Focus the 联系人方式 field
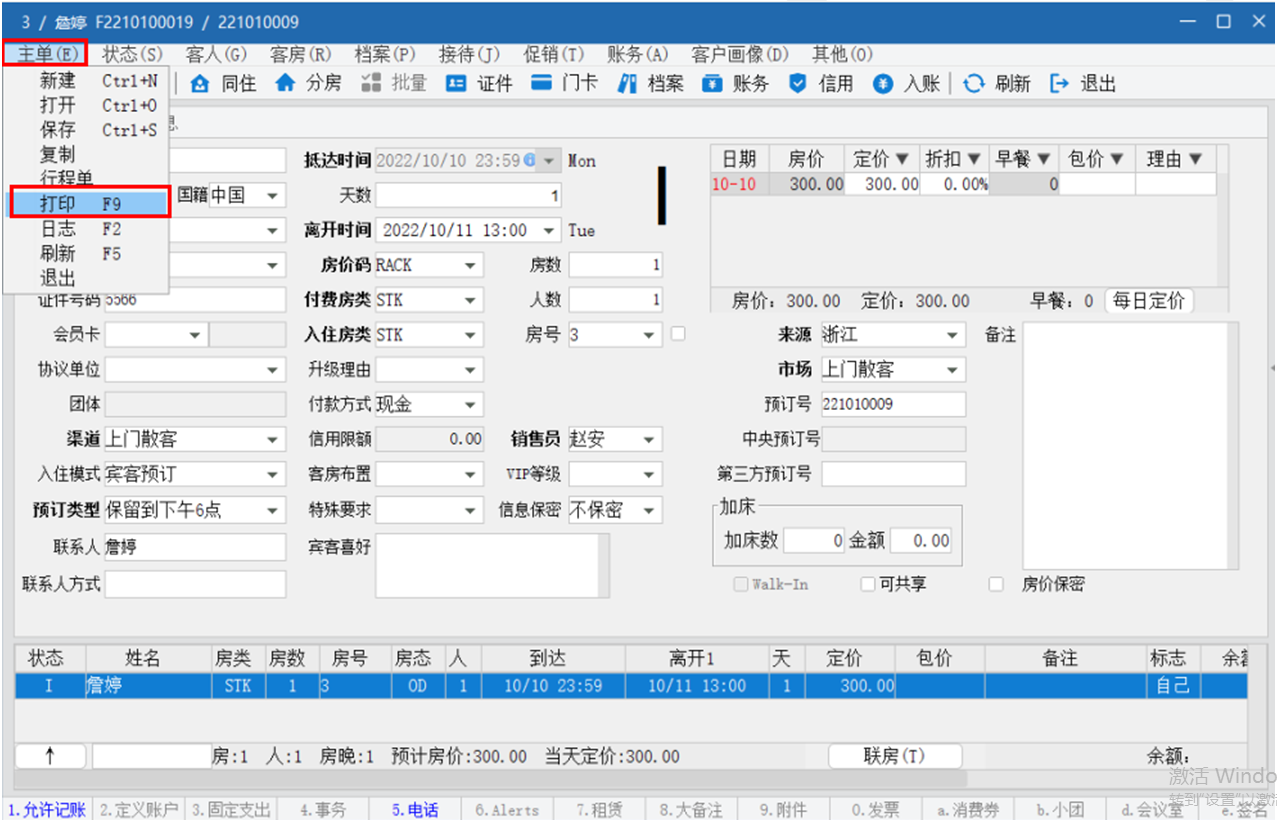 click(195, 584)
